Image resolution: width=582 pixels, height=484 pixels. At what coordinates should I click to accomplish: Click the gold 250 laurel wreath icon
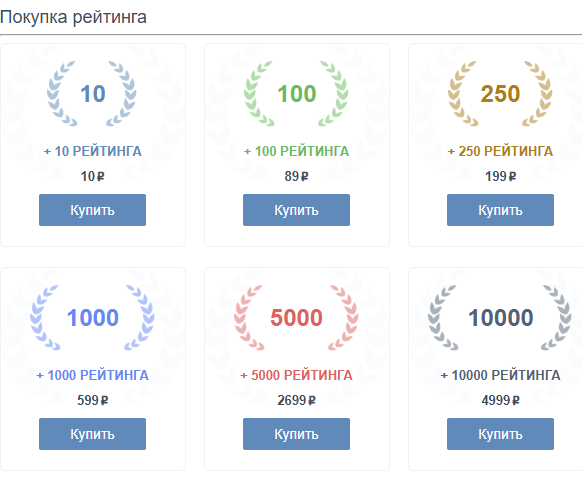(500, 94)
